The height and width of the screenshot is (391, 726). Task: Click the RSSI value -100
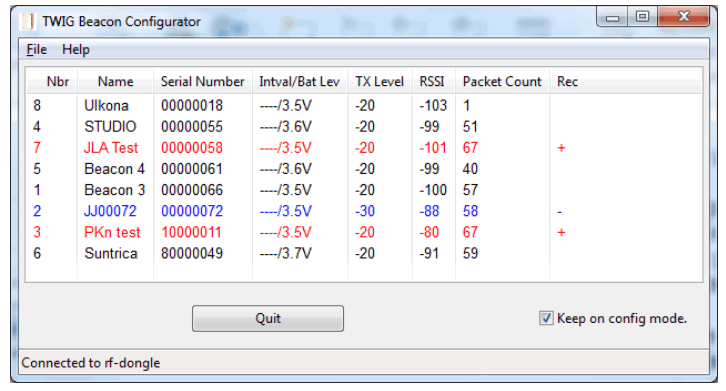[x=433, y=190]
